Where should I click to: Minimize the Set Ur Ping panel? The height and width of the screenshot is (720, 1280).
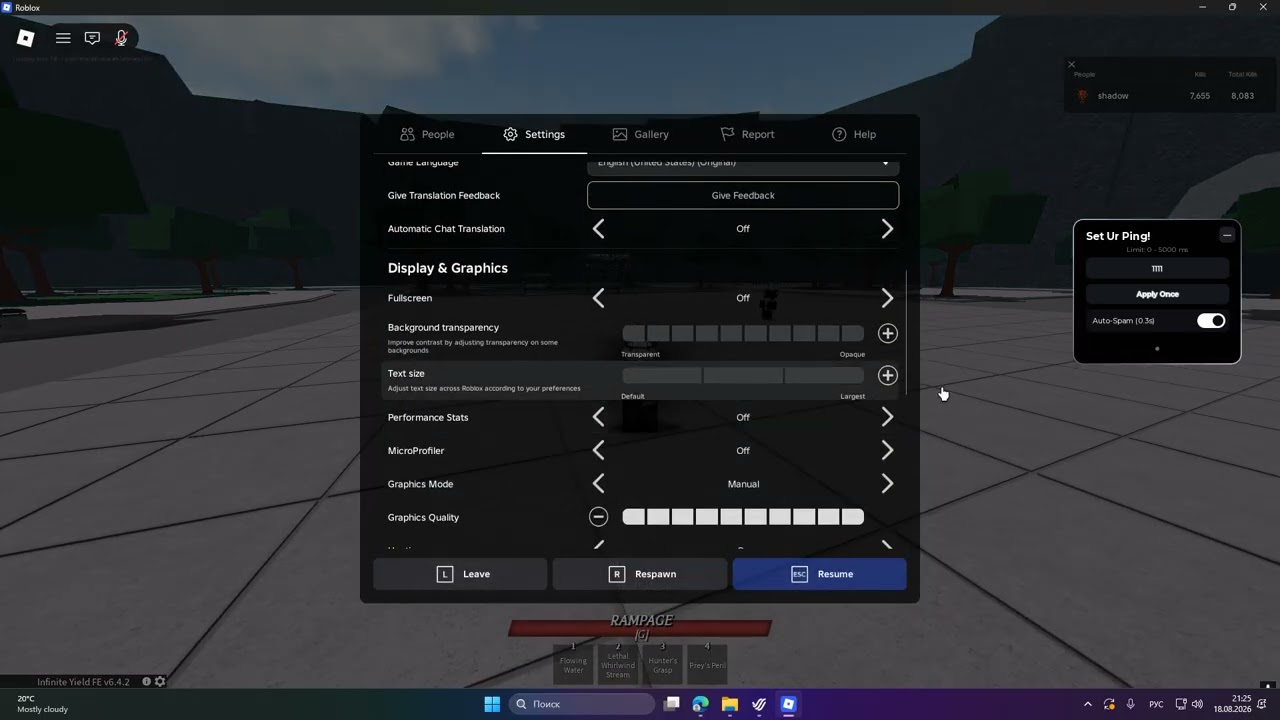click(1227, 235)
